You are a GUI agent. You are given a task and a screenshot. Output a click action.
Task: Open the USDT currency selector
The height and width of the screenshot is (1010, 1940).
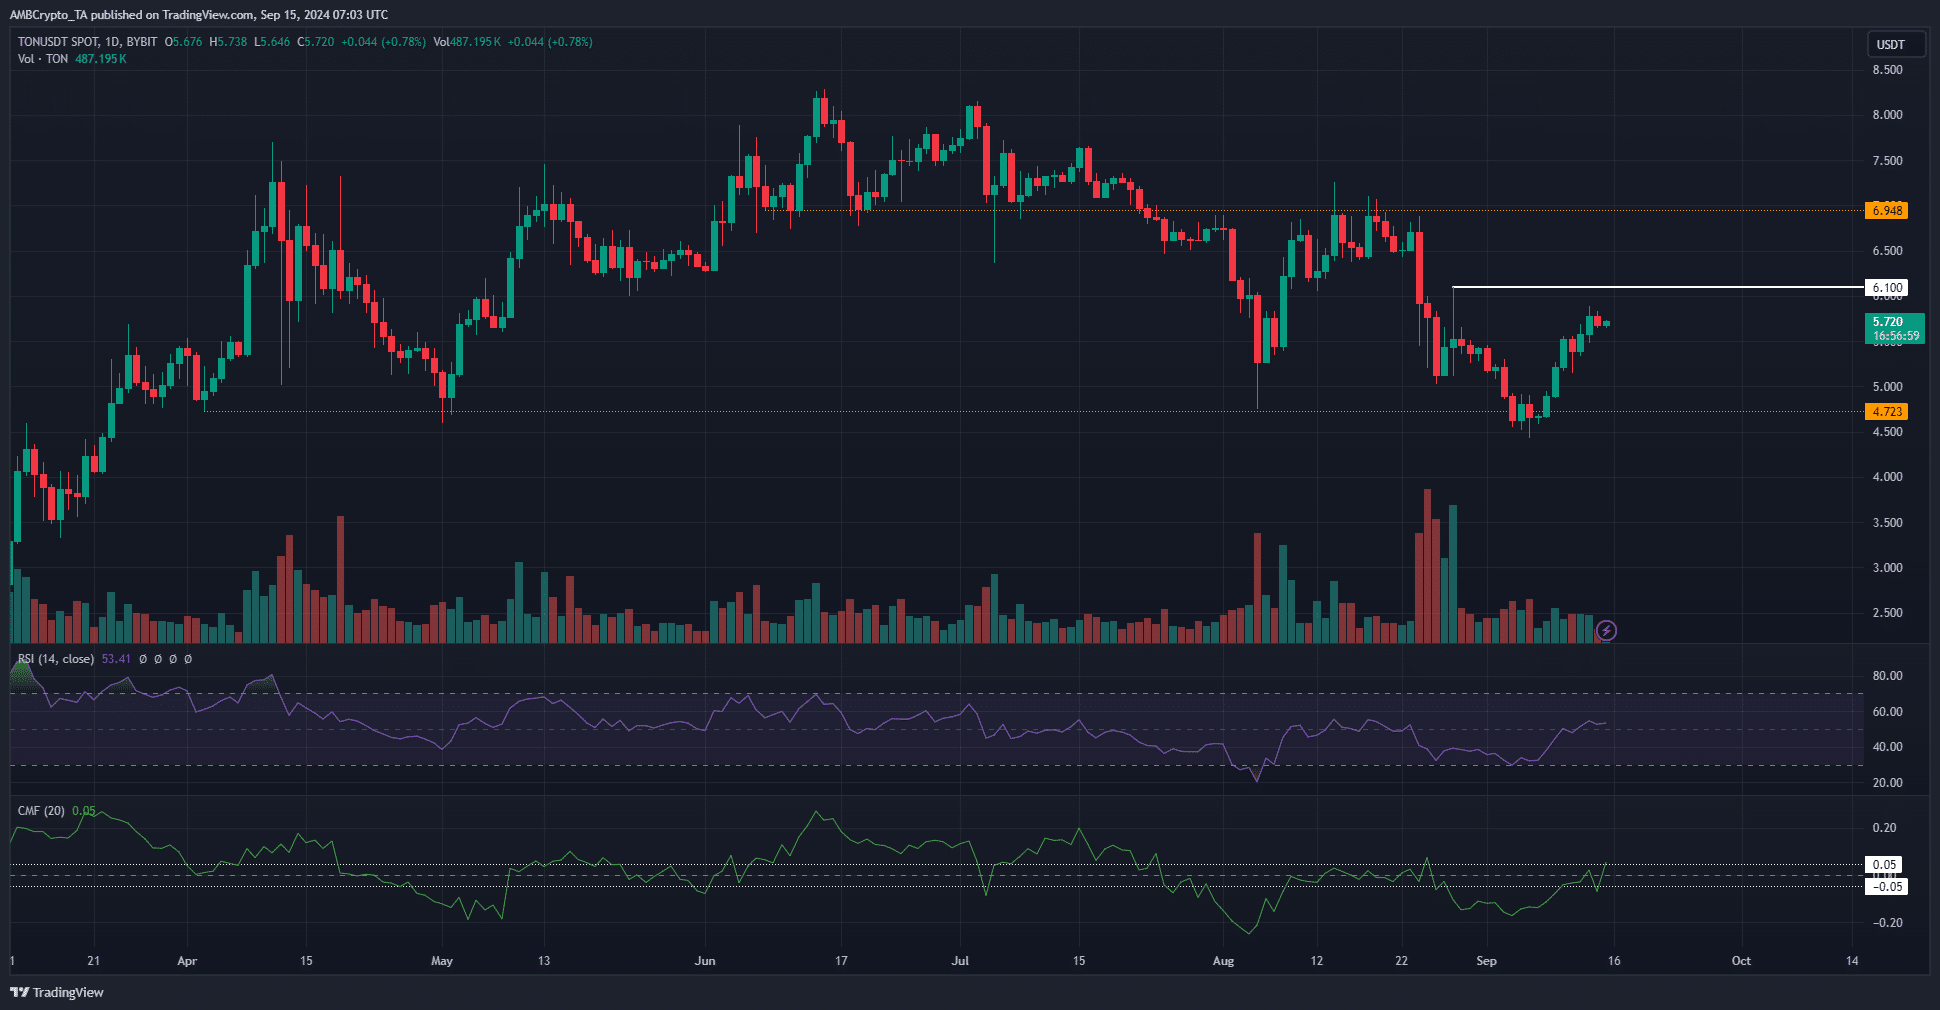(x=1895, y=45)
